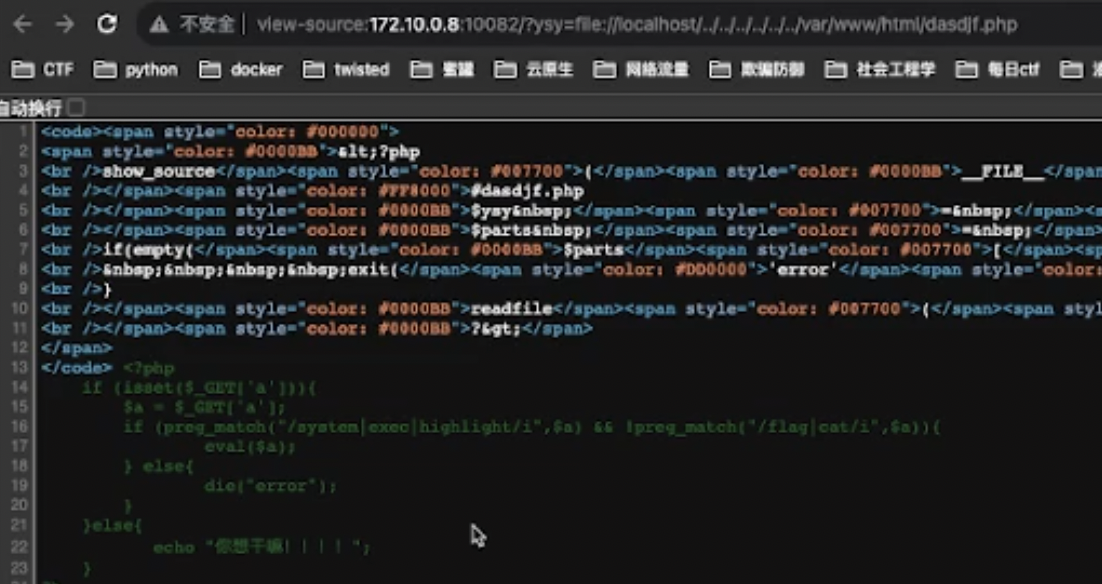
Task: Click the browser back arrow
Action: pos(21,24)
